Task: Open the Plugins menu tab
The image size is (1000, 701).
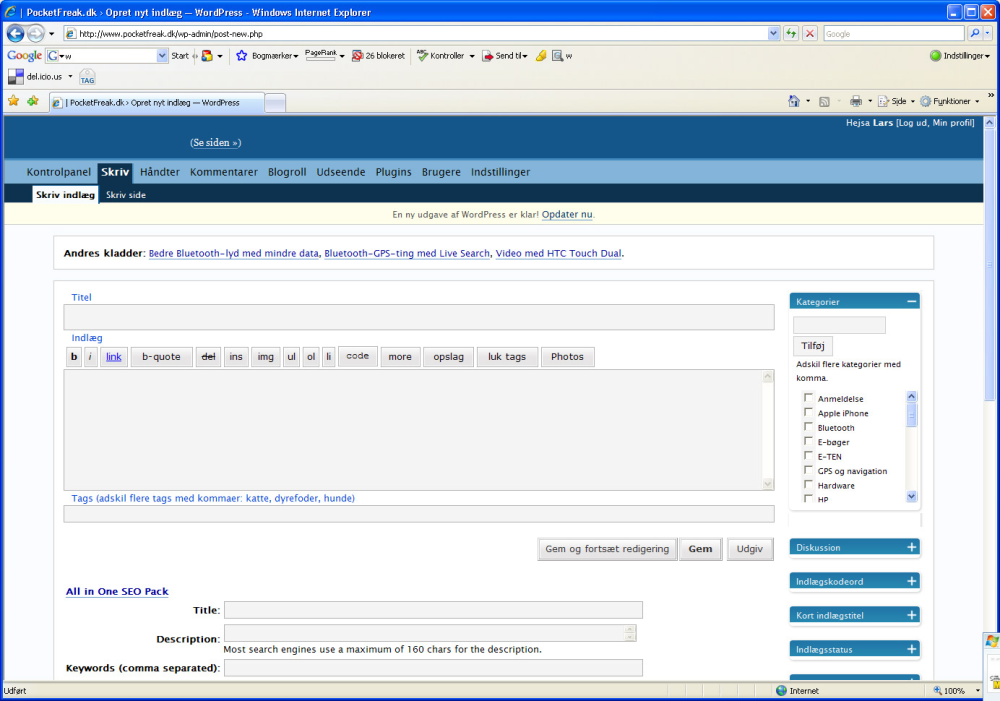Action: 393,172
